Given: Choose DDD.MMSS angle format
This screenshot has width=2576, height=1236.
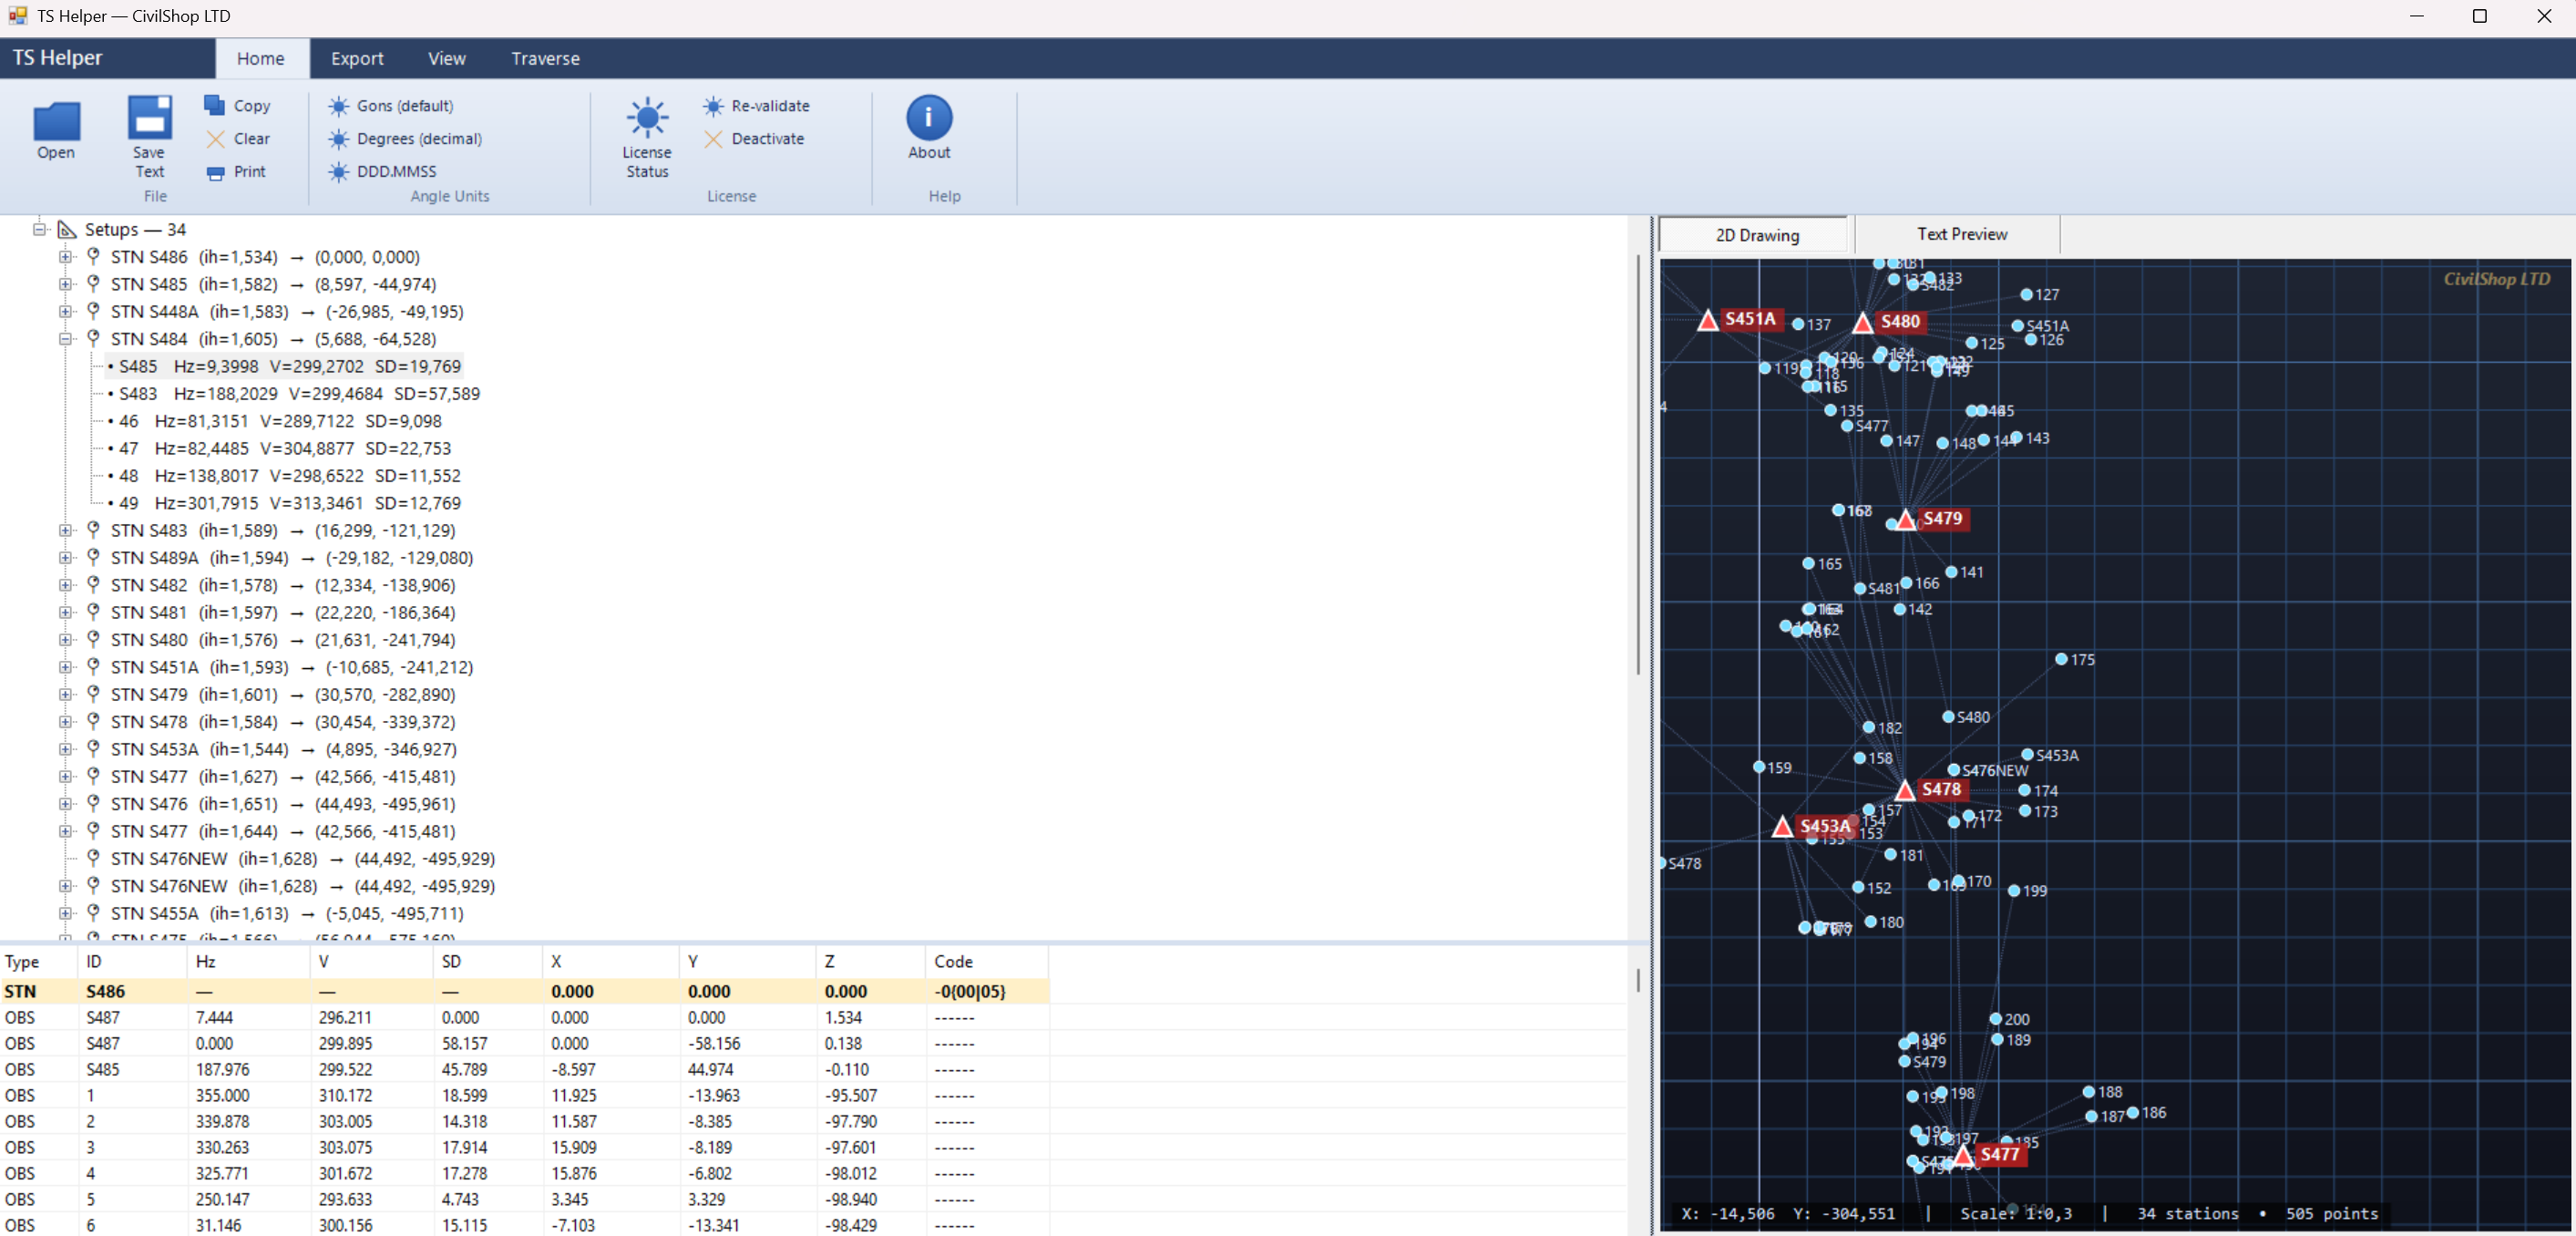Looking at the screenshot, I should [396, 172].
